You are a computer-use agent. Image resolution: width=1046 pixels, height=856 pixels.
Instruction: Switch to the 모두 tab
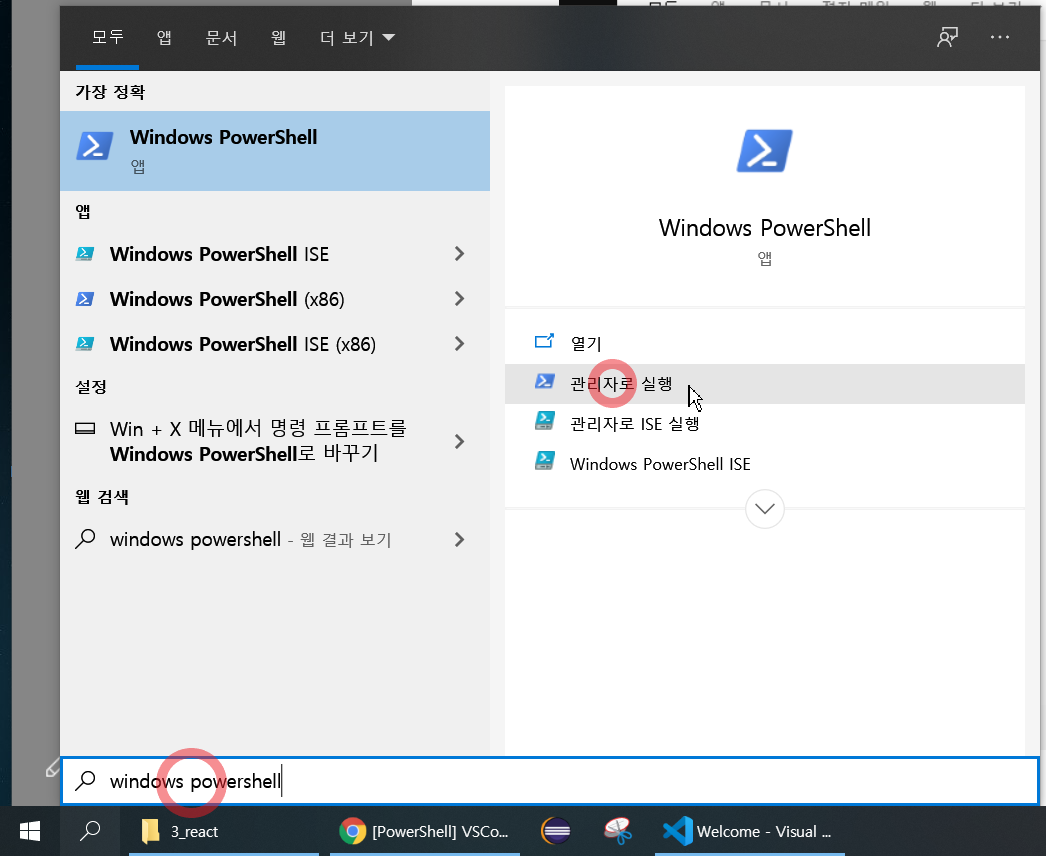(107, 37)
